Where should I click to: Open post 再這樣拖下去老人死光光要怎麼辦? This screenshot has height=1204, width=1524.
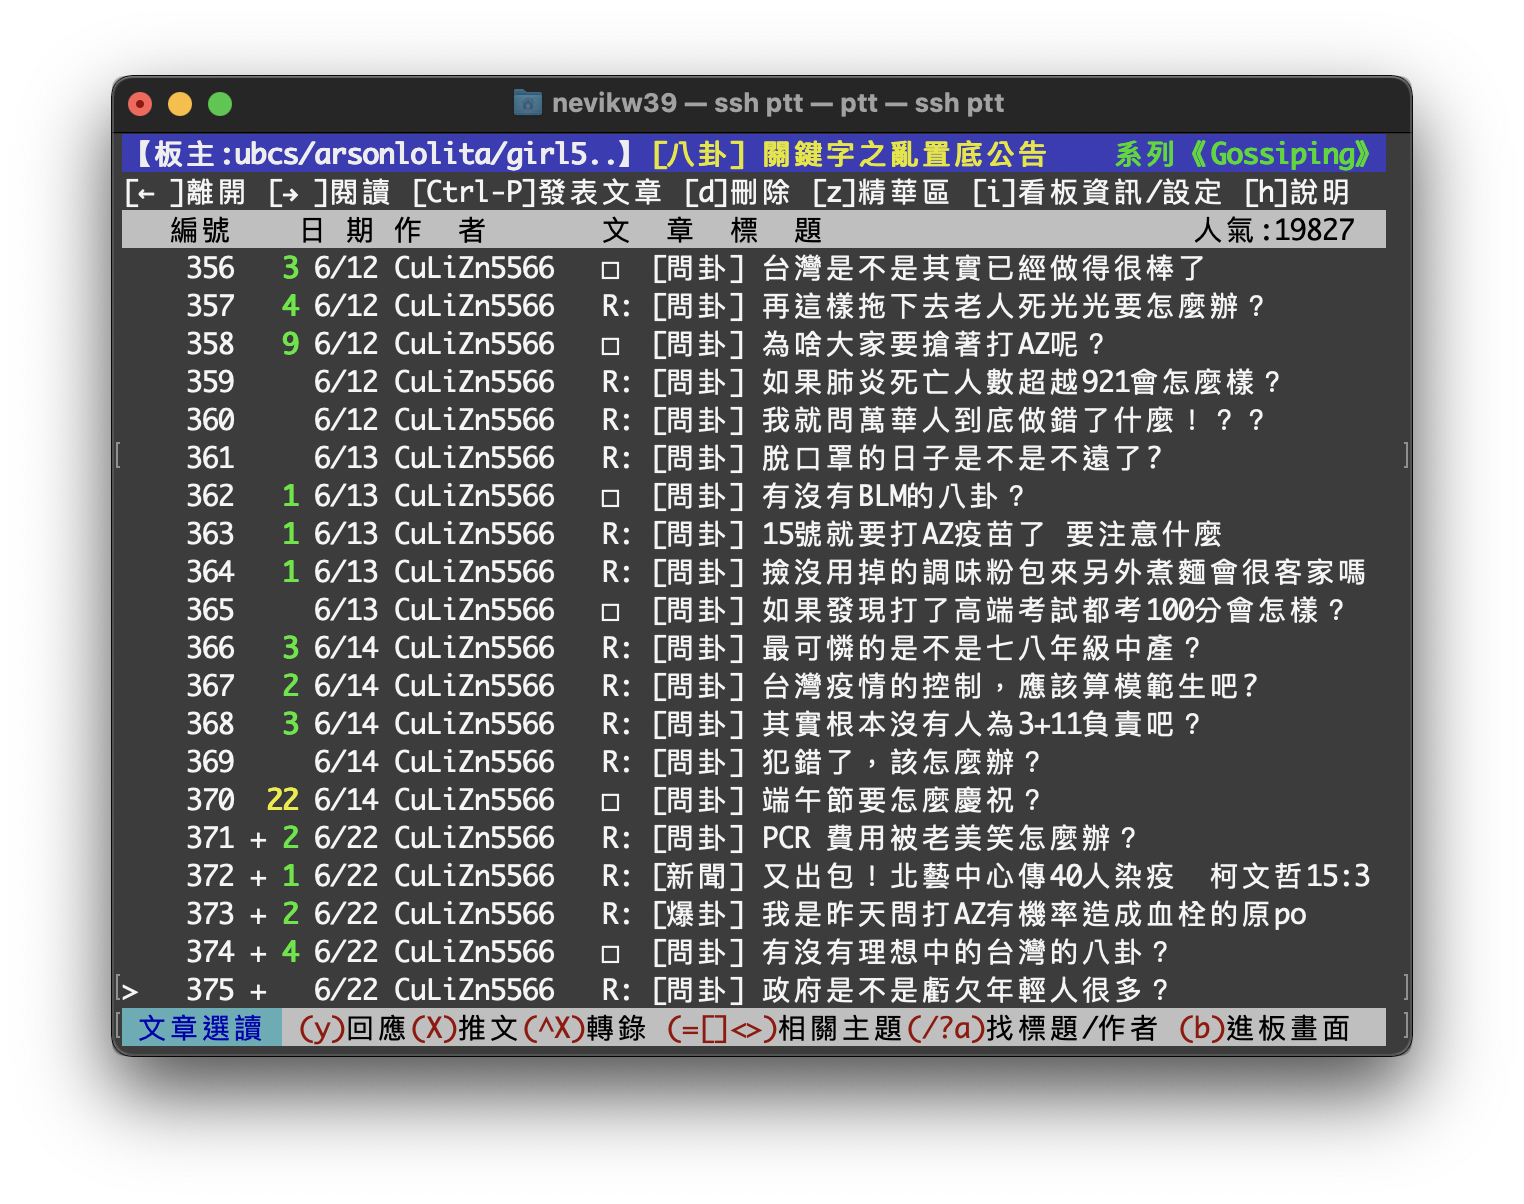tap(1013, 306)
